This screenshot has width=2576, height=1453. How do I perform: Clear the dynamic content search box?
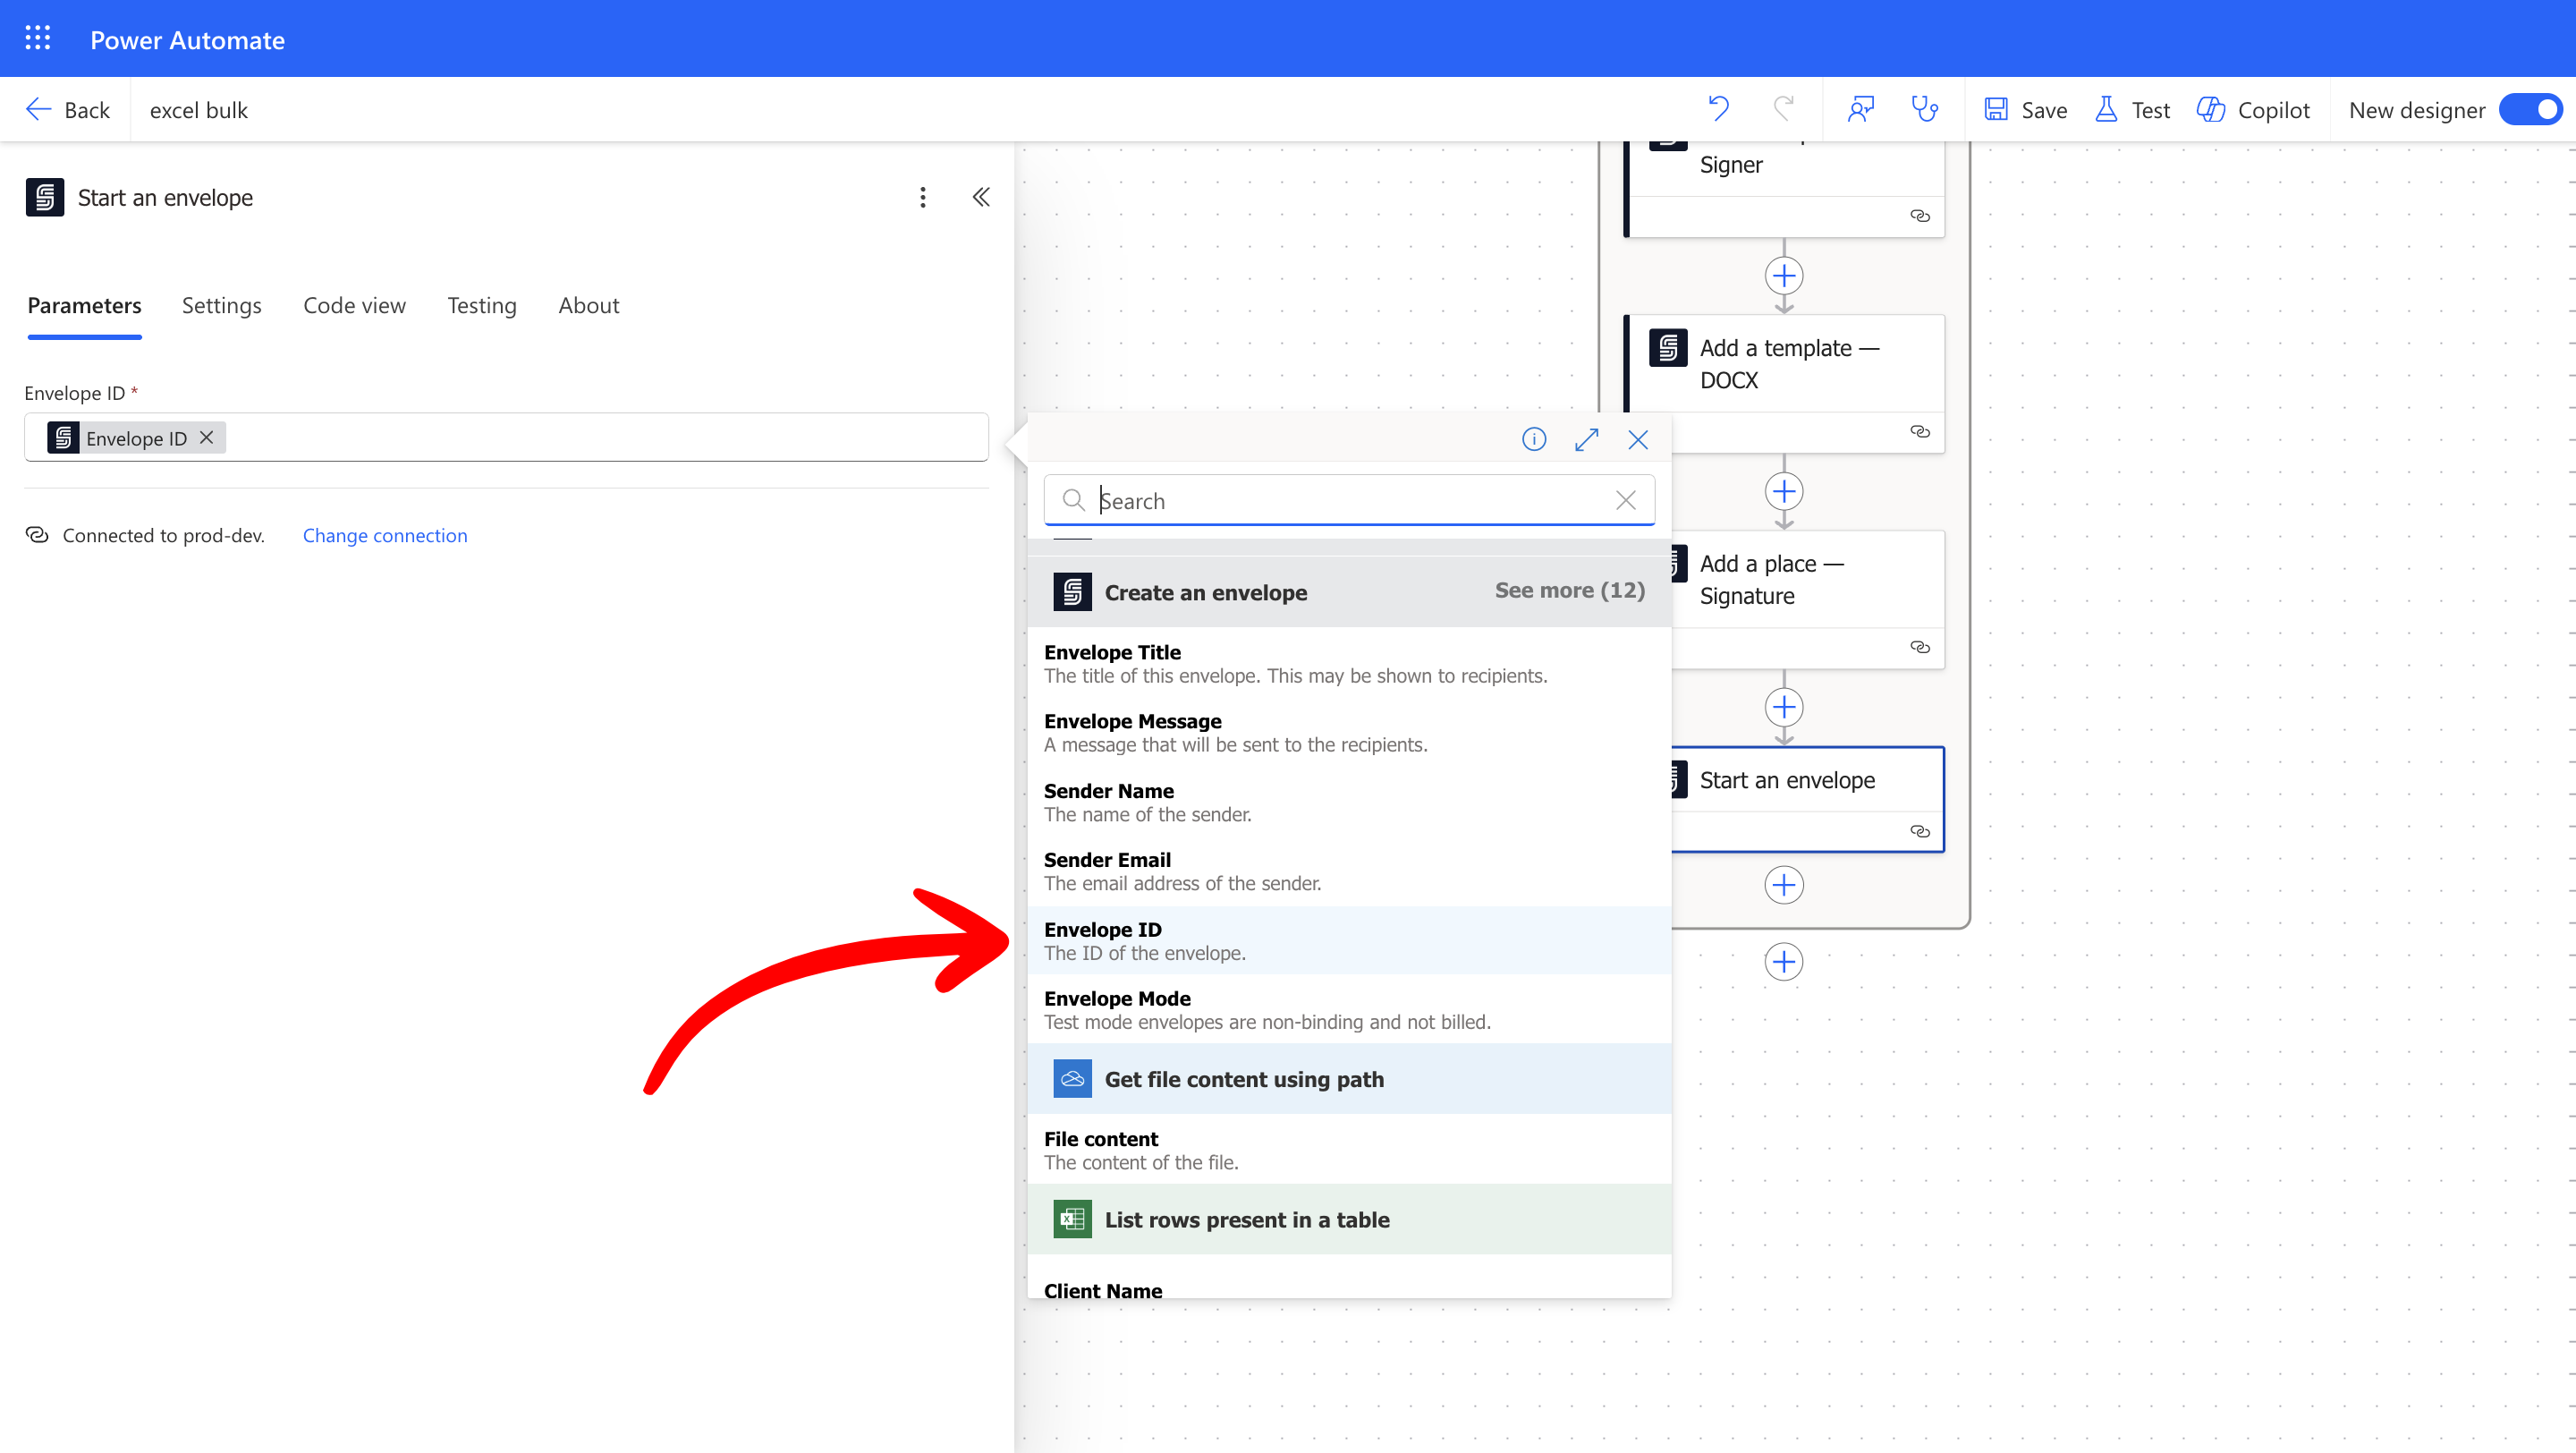[x=1625, y=501]
